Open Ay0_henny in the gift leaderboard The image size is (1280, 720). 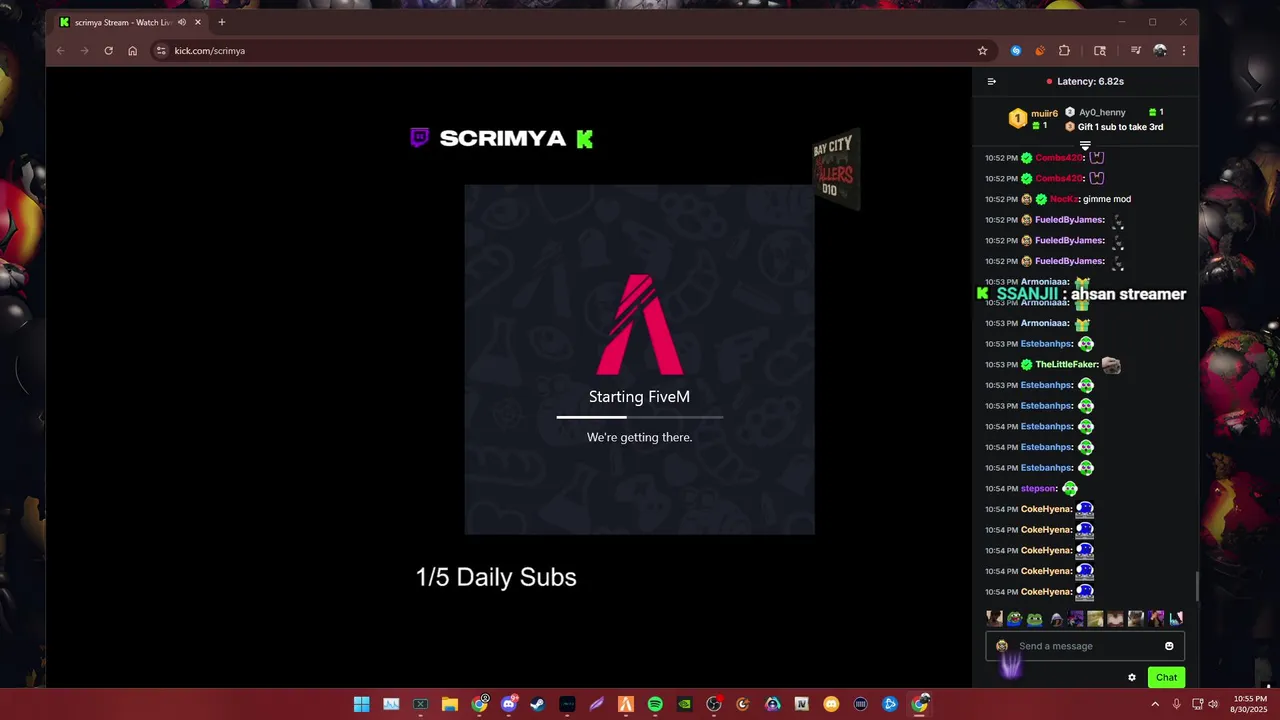(x=1102, y=113)
